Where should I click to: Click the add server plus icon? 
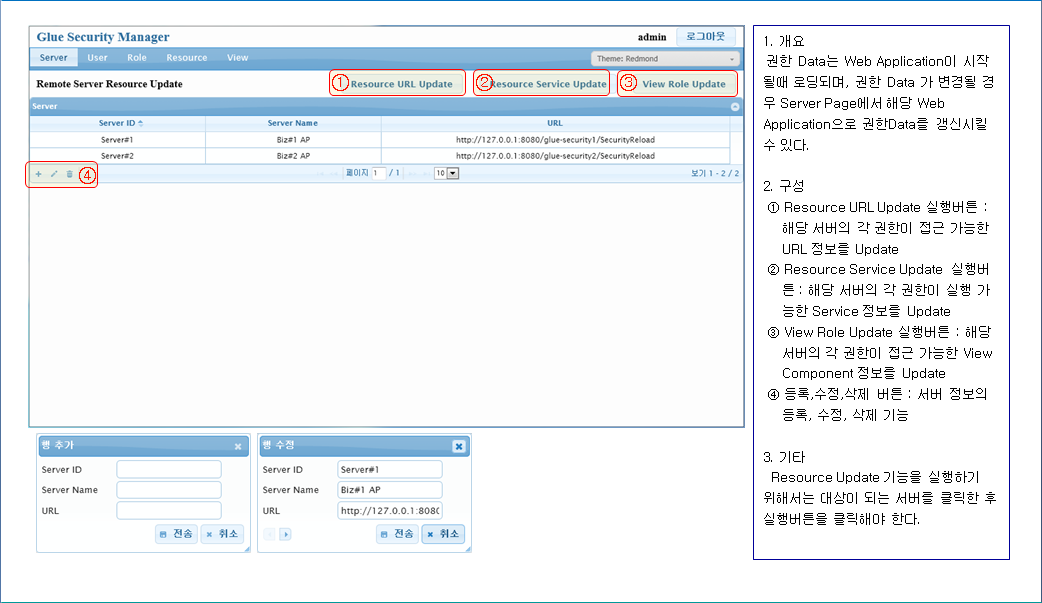[x=39, y=174]
